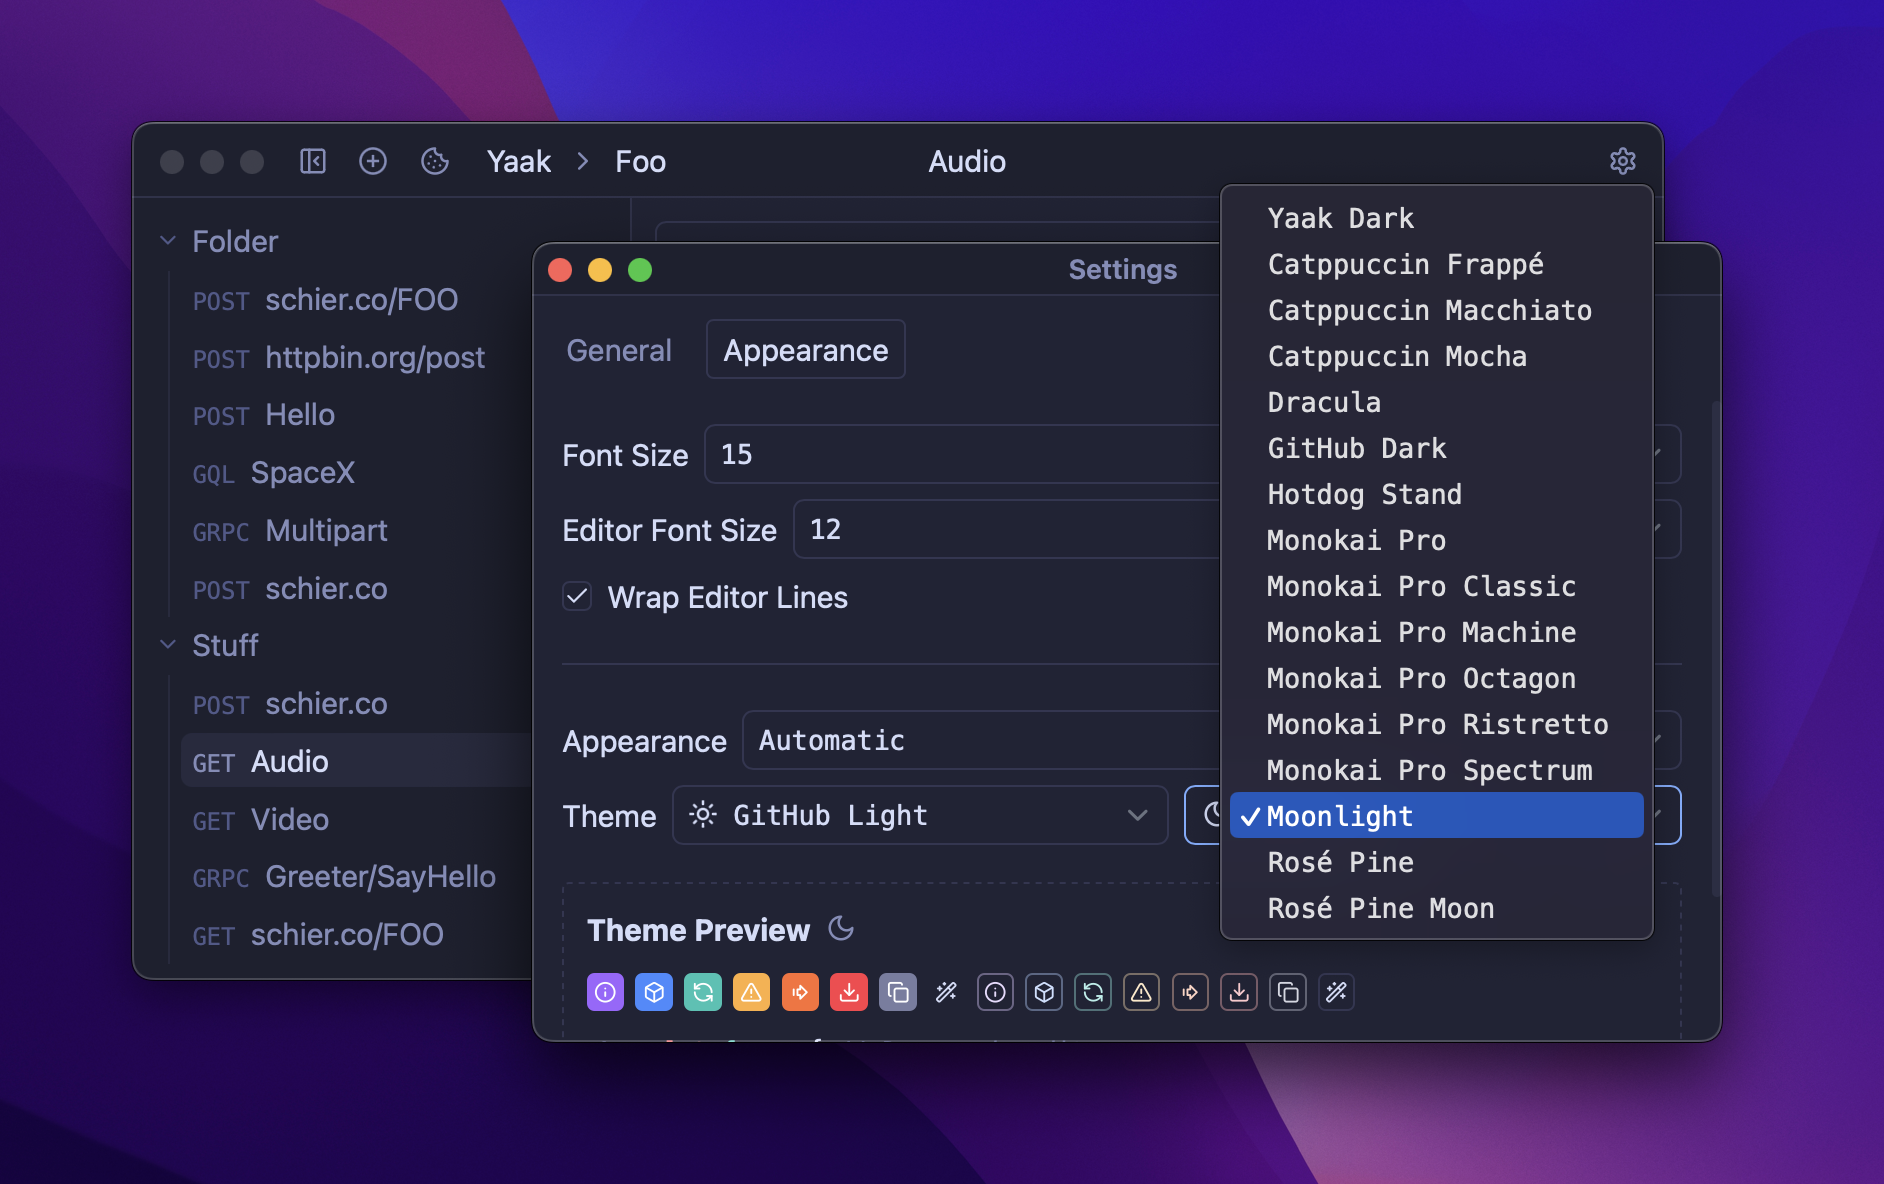Close the Settings window with red button

(x=560, y=270)
